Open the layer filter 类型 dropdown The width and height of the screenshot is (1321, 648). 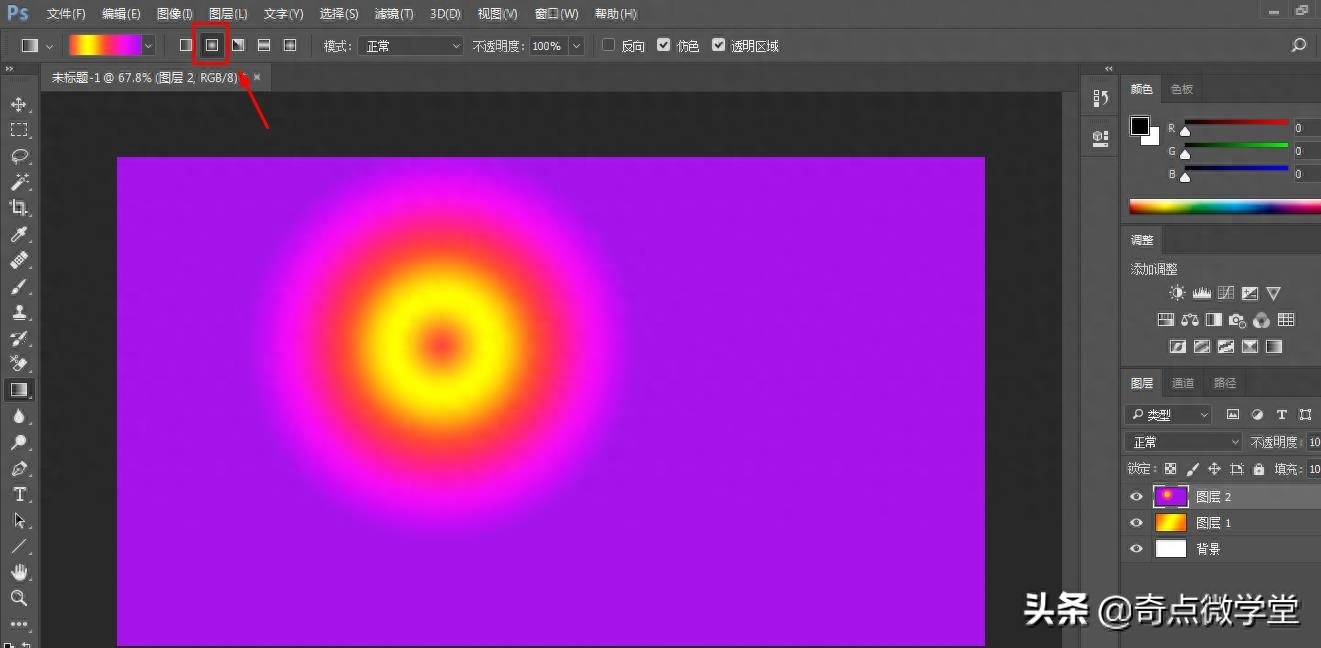tap(1168, 415)
